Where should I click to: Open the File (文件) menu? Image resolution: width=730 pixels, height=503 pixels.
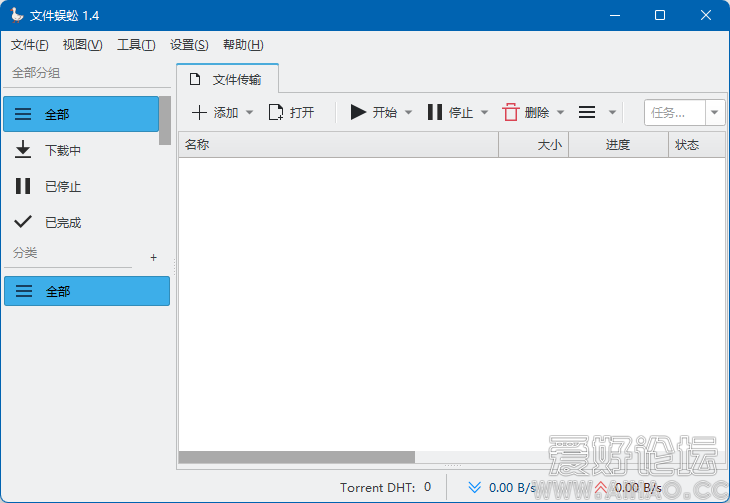point(29,45)
